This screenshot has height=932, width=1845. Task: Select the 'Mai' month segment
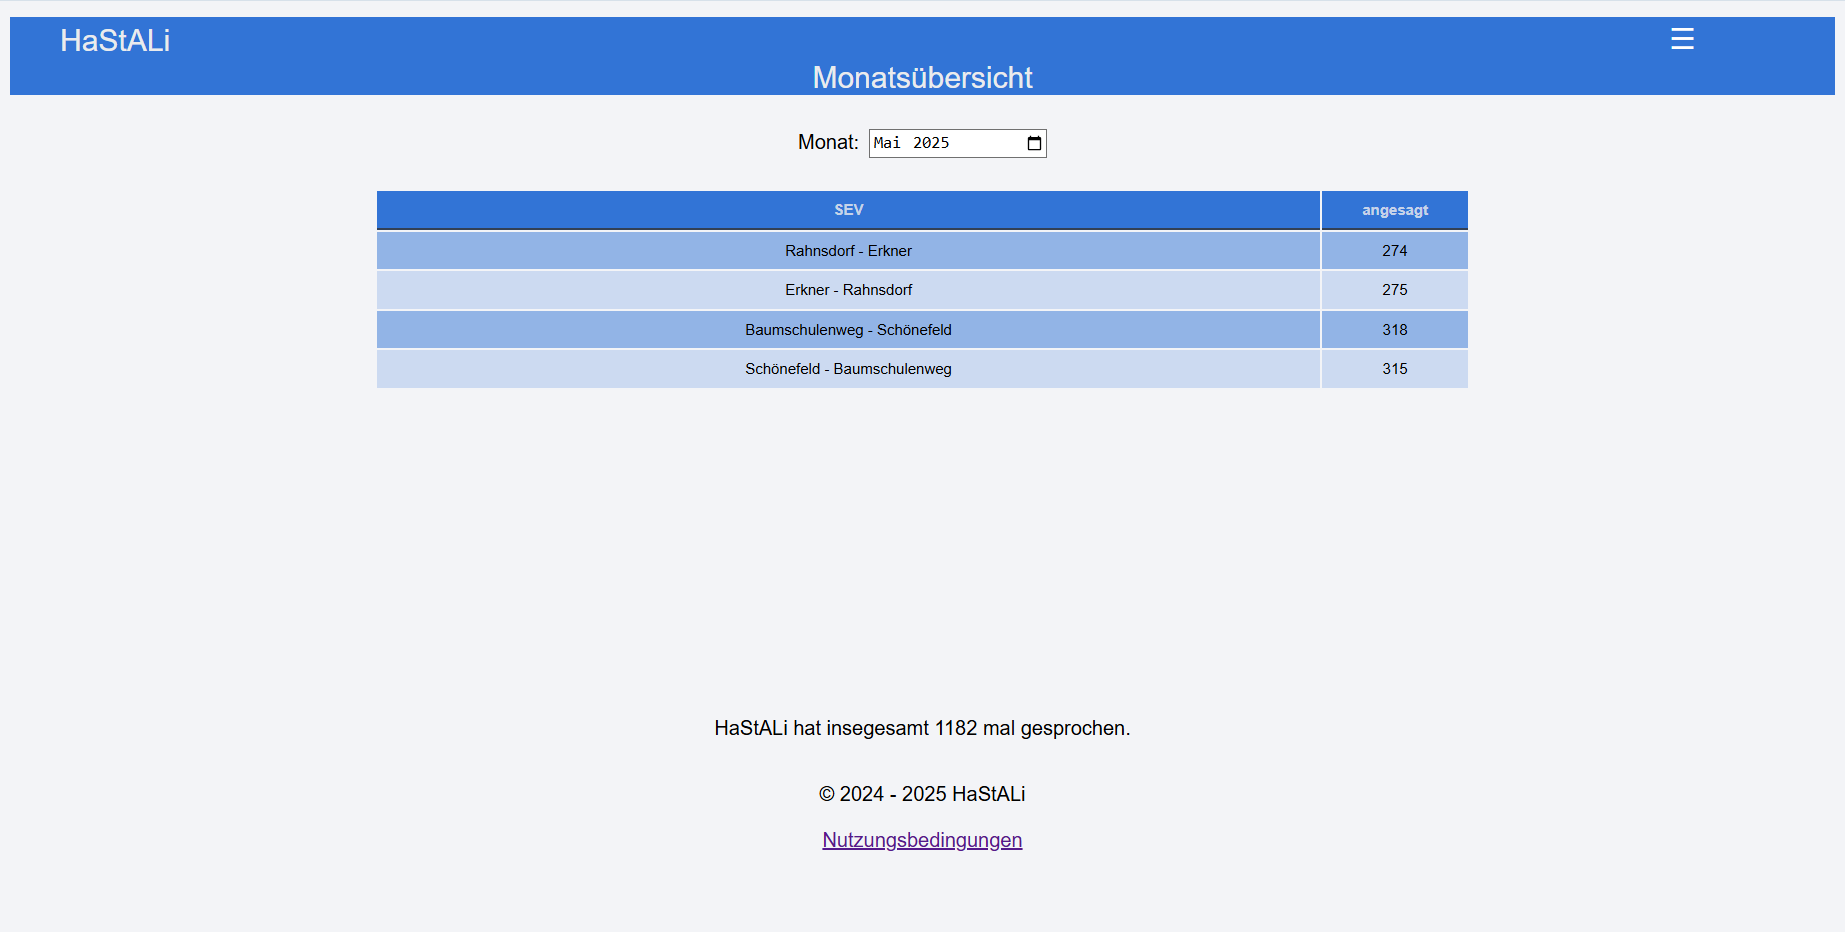click(x=887, y=143)
